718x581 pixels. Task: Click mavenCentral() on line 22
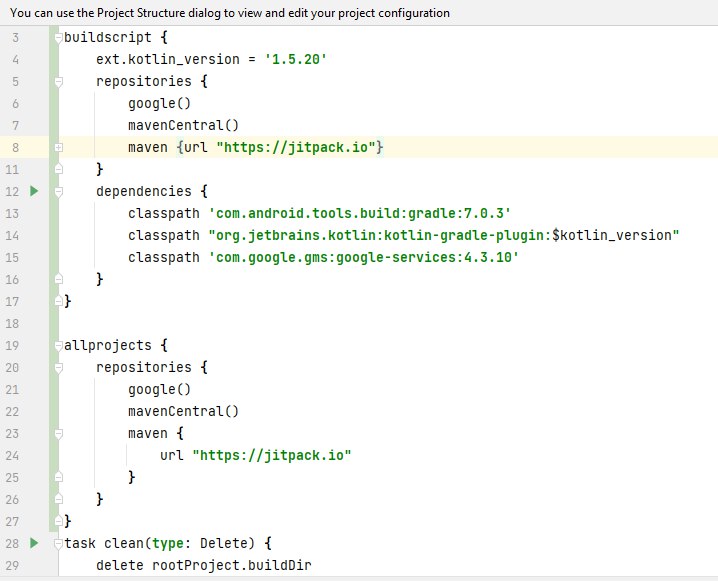pyautogui.click(x=184, y=412)
